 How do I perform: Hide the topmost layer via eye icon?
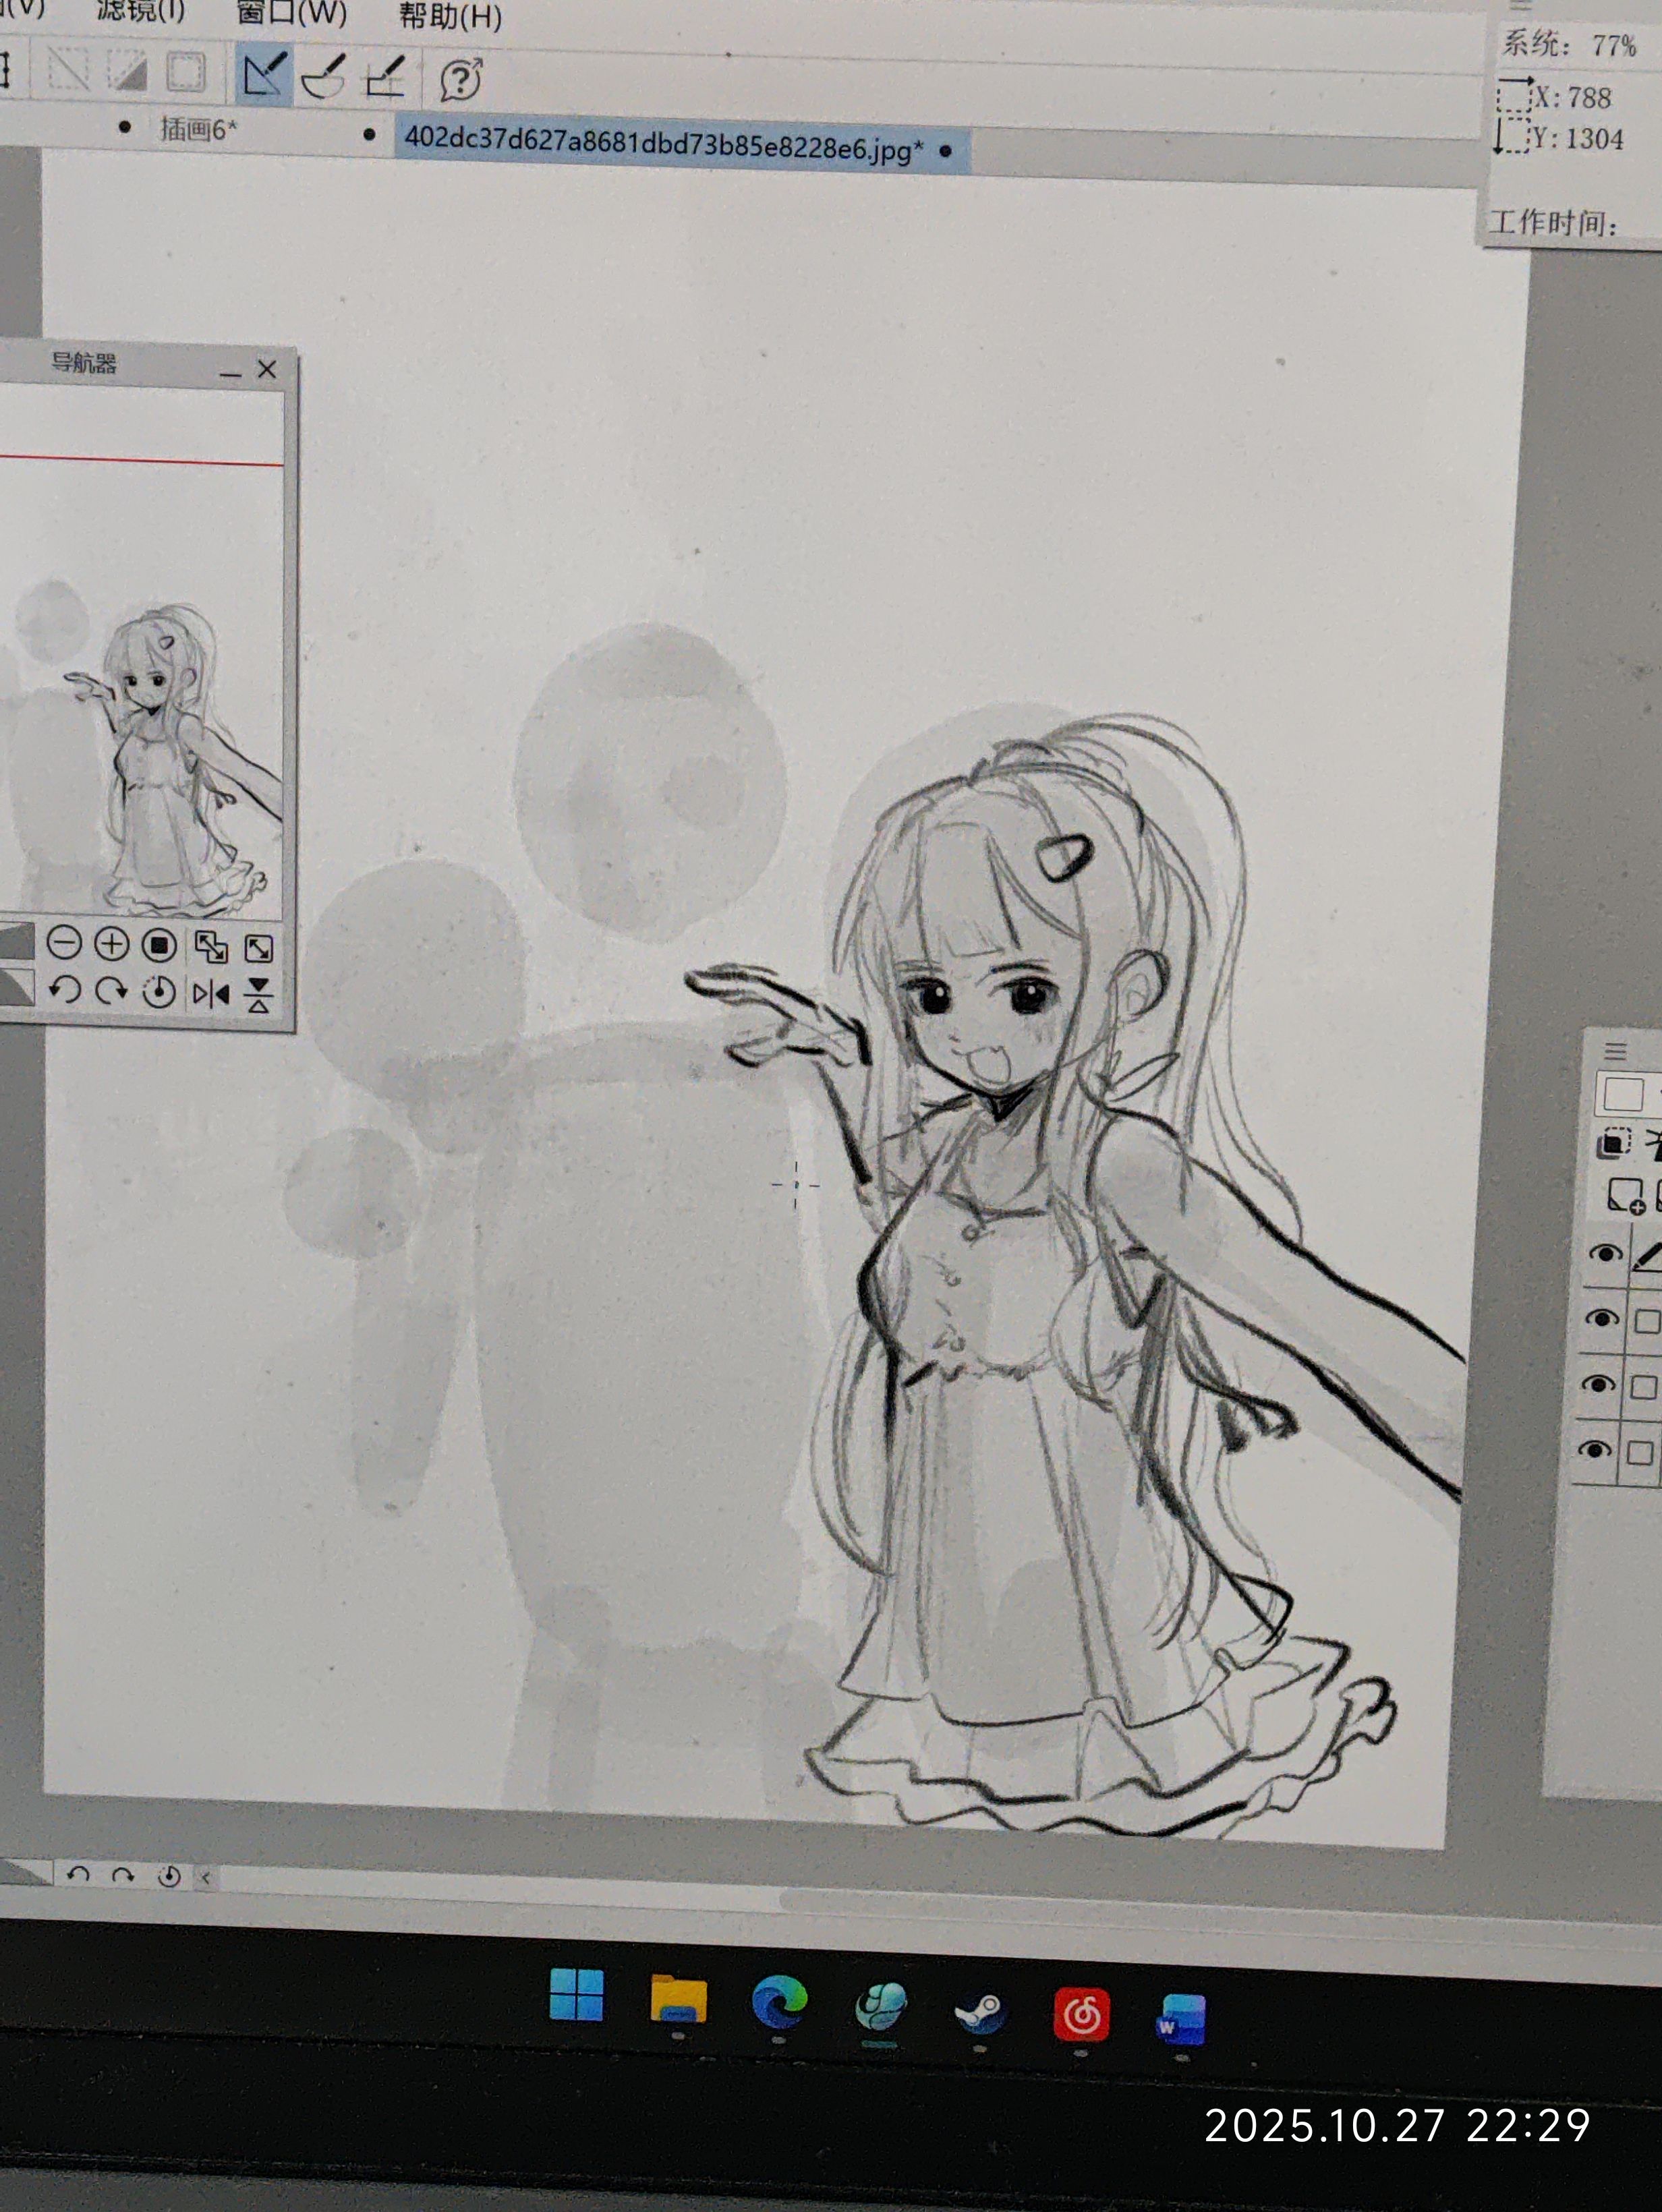coord(1606,1253)
